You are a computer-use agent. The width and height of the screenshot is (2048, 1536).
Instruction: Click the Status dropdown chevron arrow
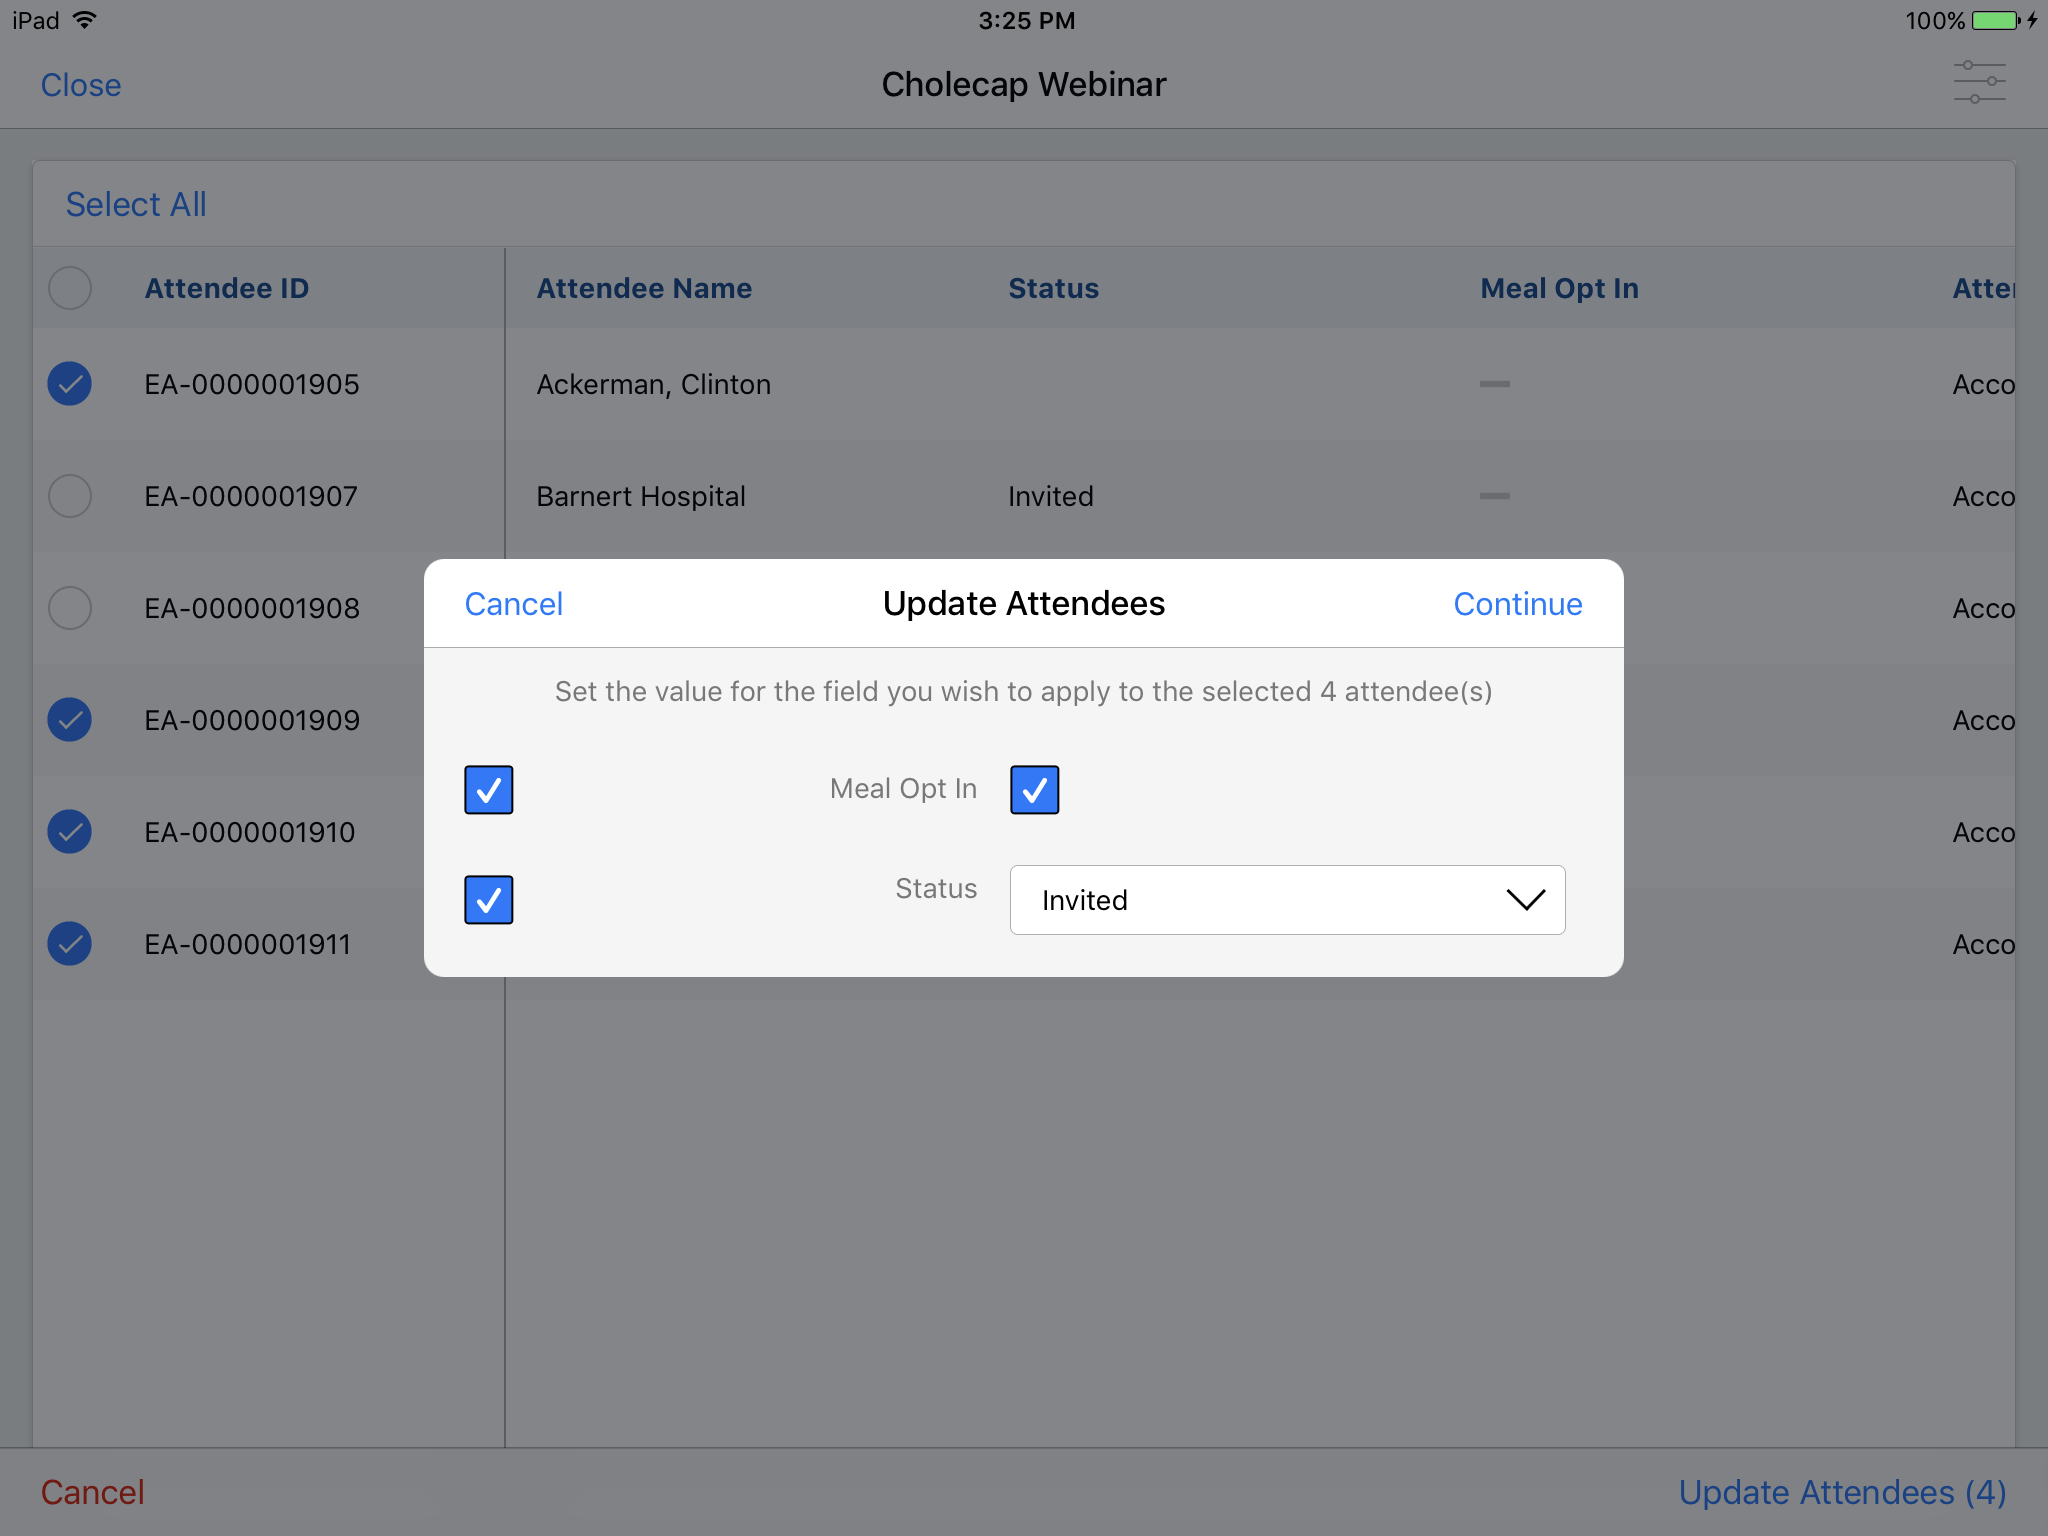click(x=1525, y=900)
